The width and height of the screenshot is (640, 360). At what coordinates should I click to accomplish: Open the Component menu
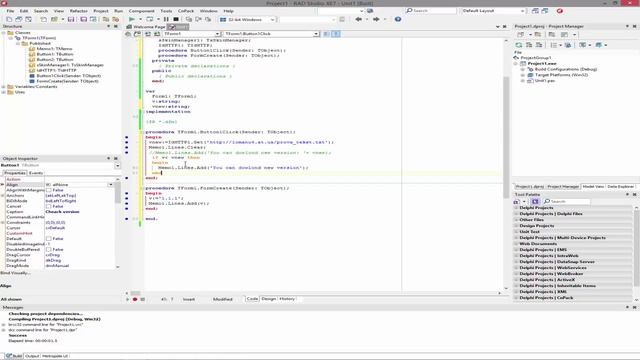141,11
